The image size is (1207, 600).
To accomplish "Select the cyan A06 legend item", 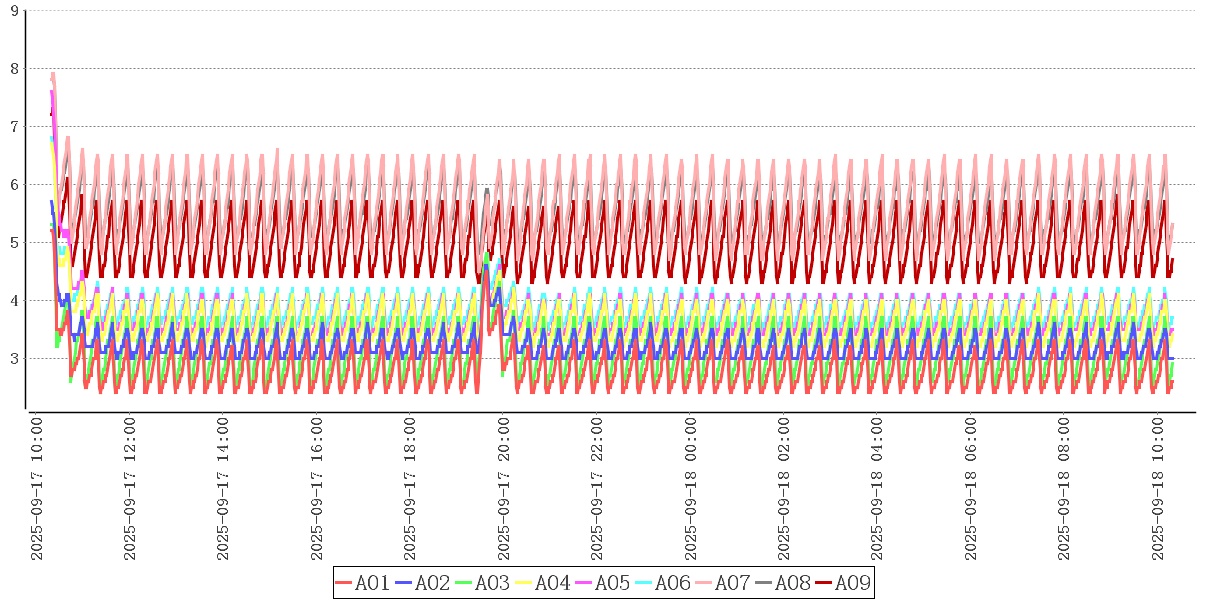I will click(663, 583).
